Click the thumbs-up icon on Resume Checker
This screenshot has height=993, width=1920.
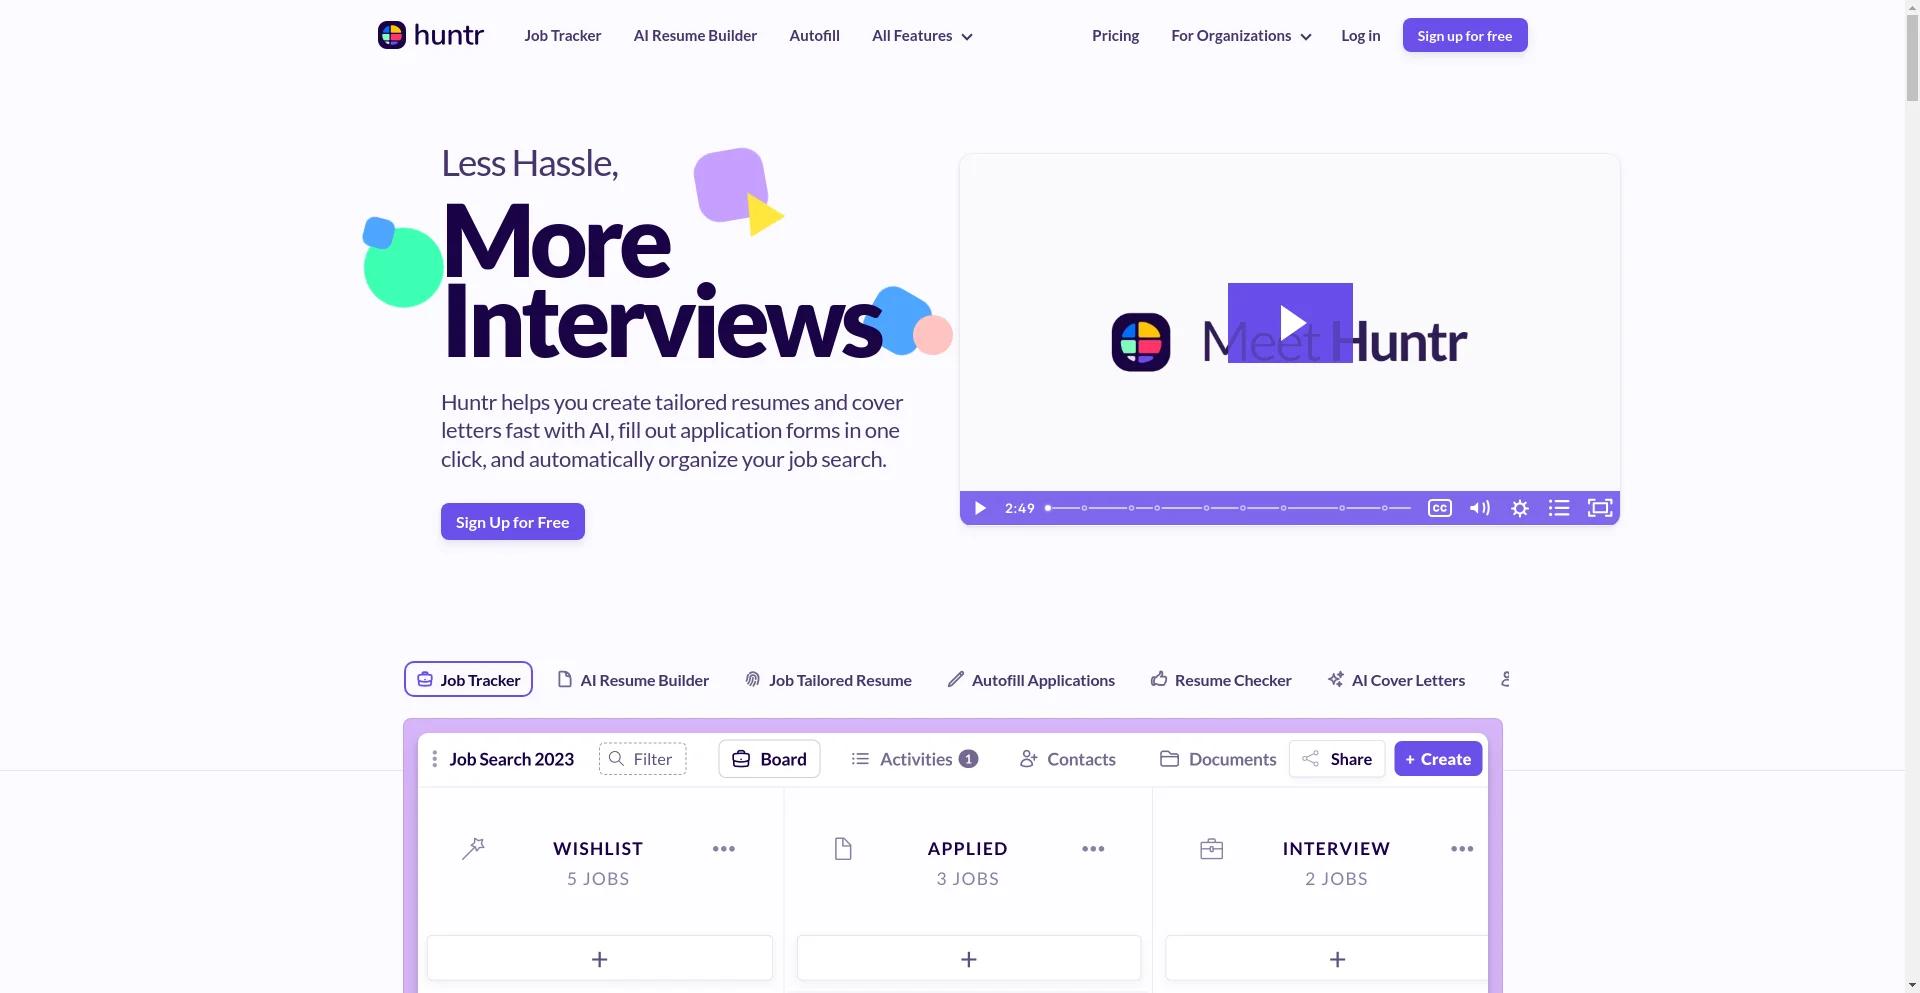pos(1159,679)
